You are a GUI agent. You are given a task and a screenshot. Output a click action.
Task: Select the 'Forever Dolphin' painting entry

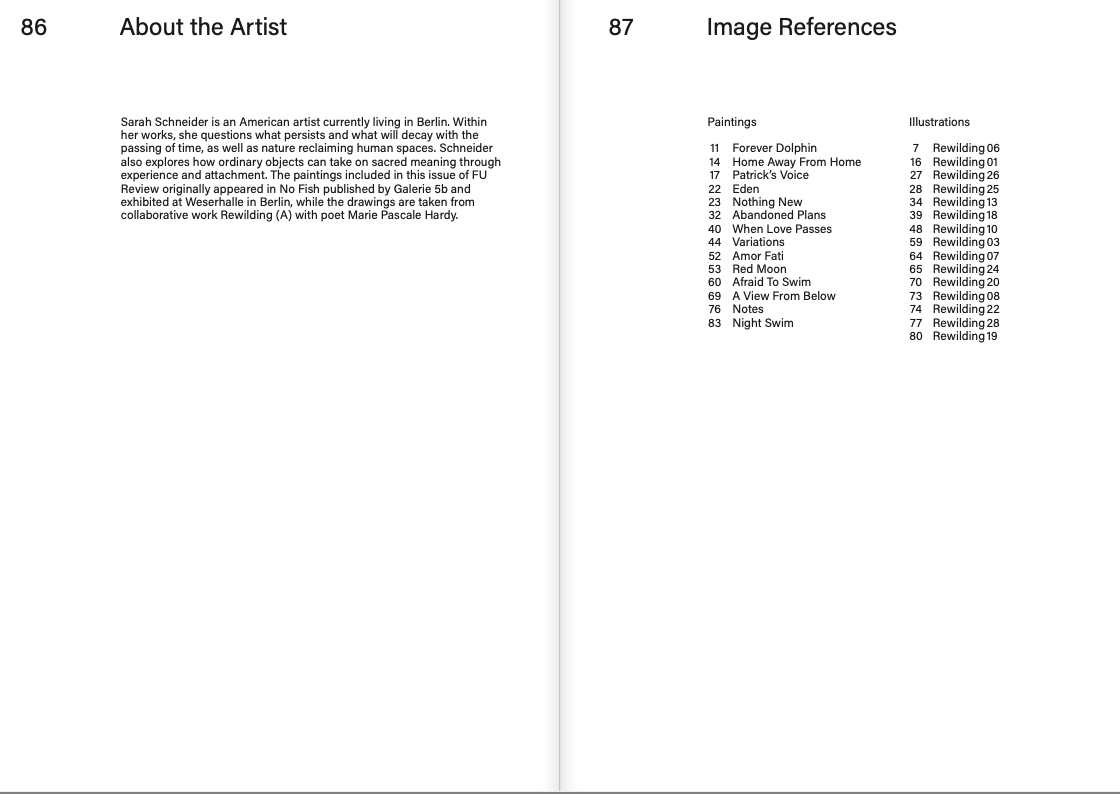coord(774,149)
